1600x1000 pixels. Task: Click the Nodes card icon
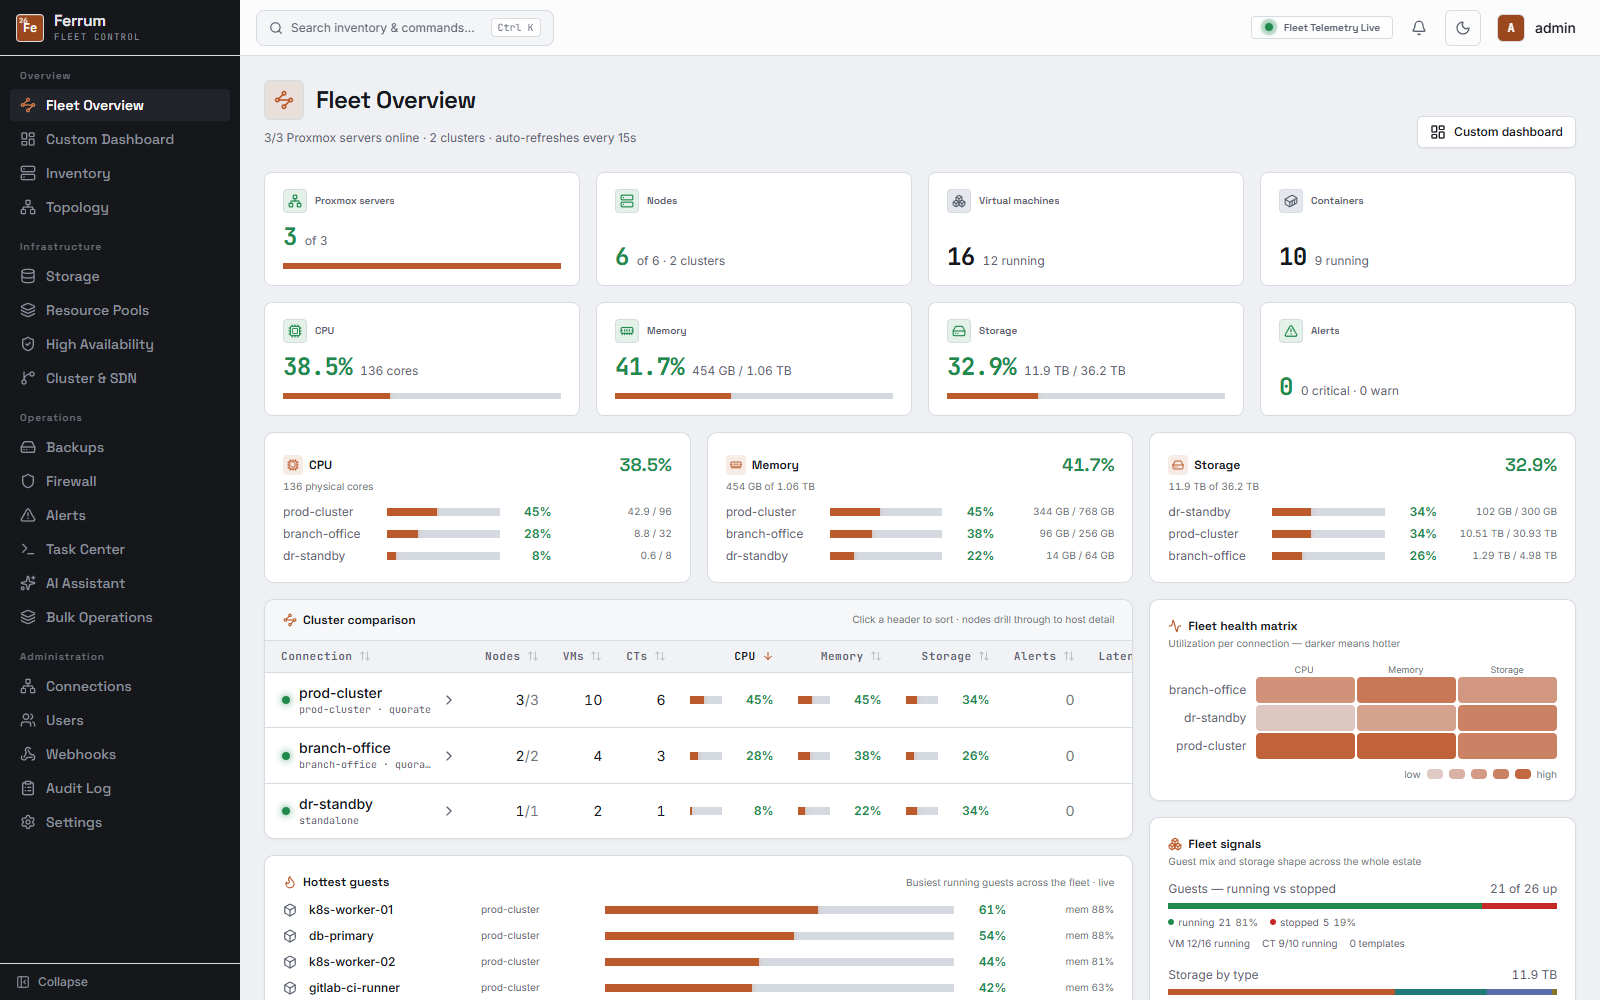[x=627, y=201]
